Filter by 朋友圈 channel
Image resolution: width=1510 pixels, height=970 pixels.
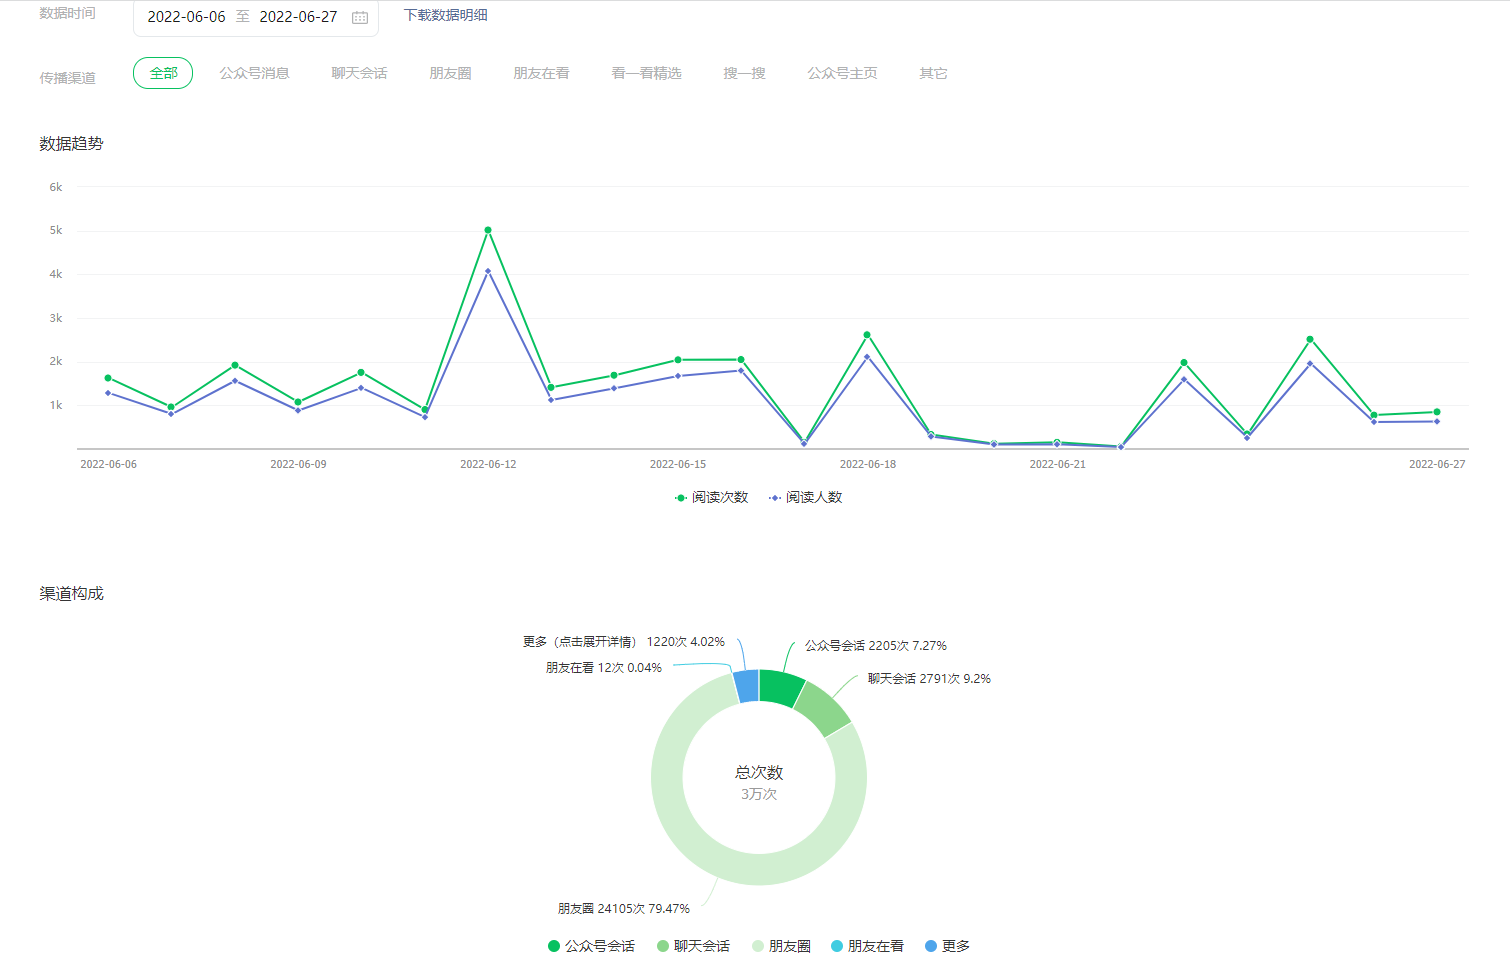[x=450, y=73]
